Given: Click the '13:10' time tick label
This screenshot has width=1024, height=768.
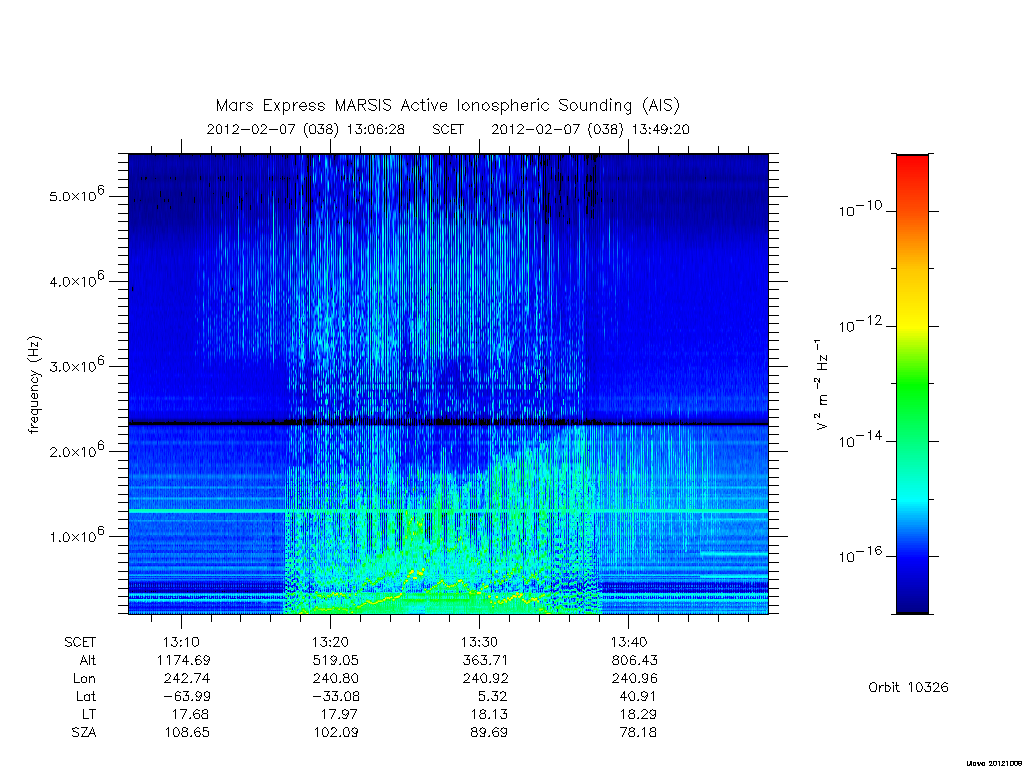Looking at the screenshot, I should pos(181,643).
